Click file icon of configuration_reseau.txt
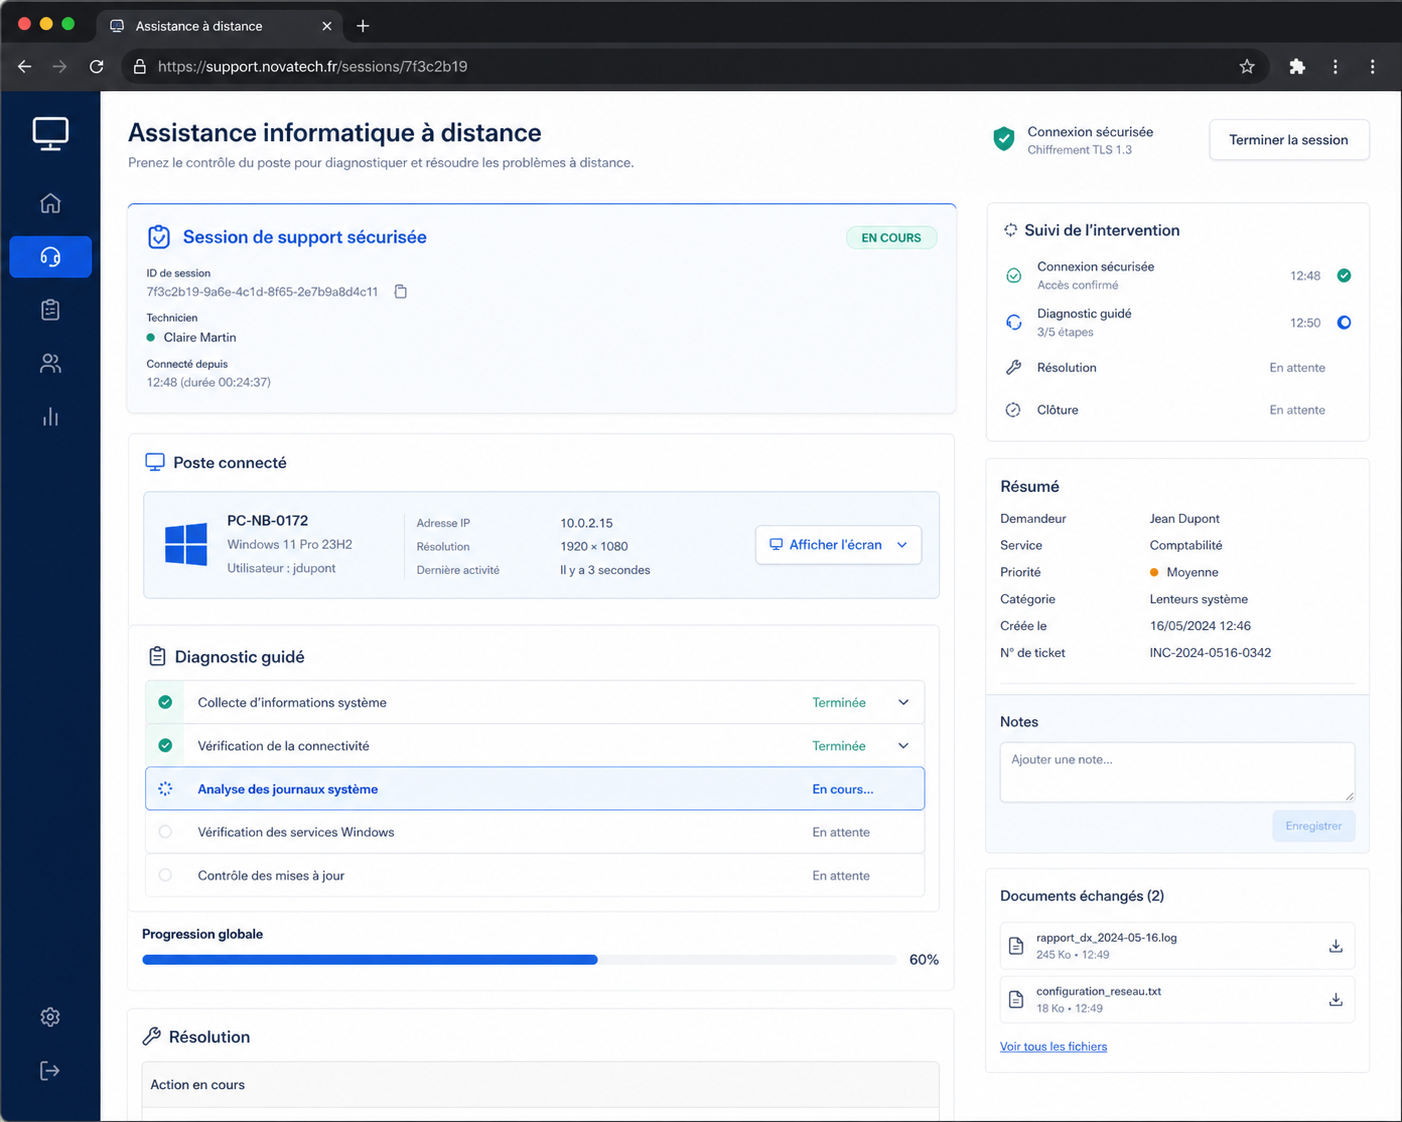This screenshot has height=1122, width=1402. [x=1016, y=999]
